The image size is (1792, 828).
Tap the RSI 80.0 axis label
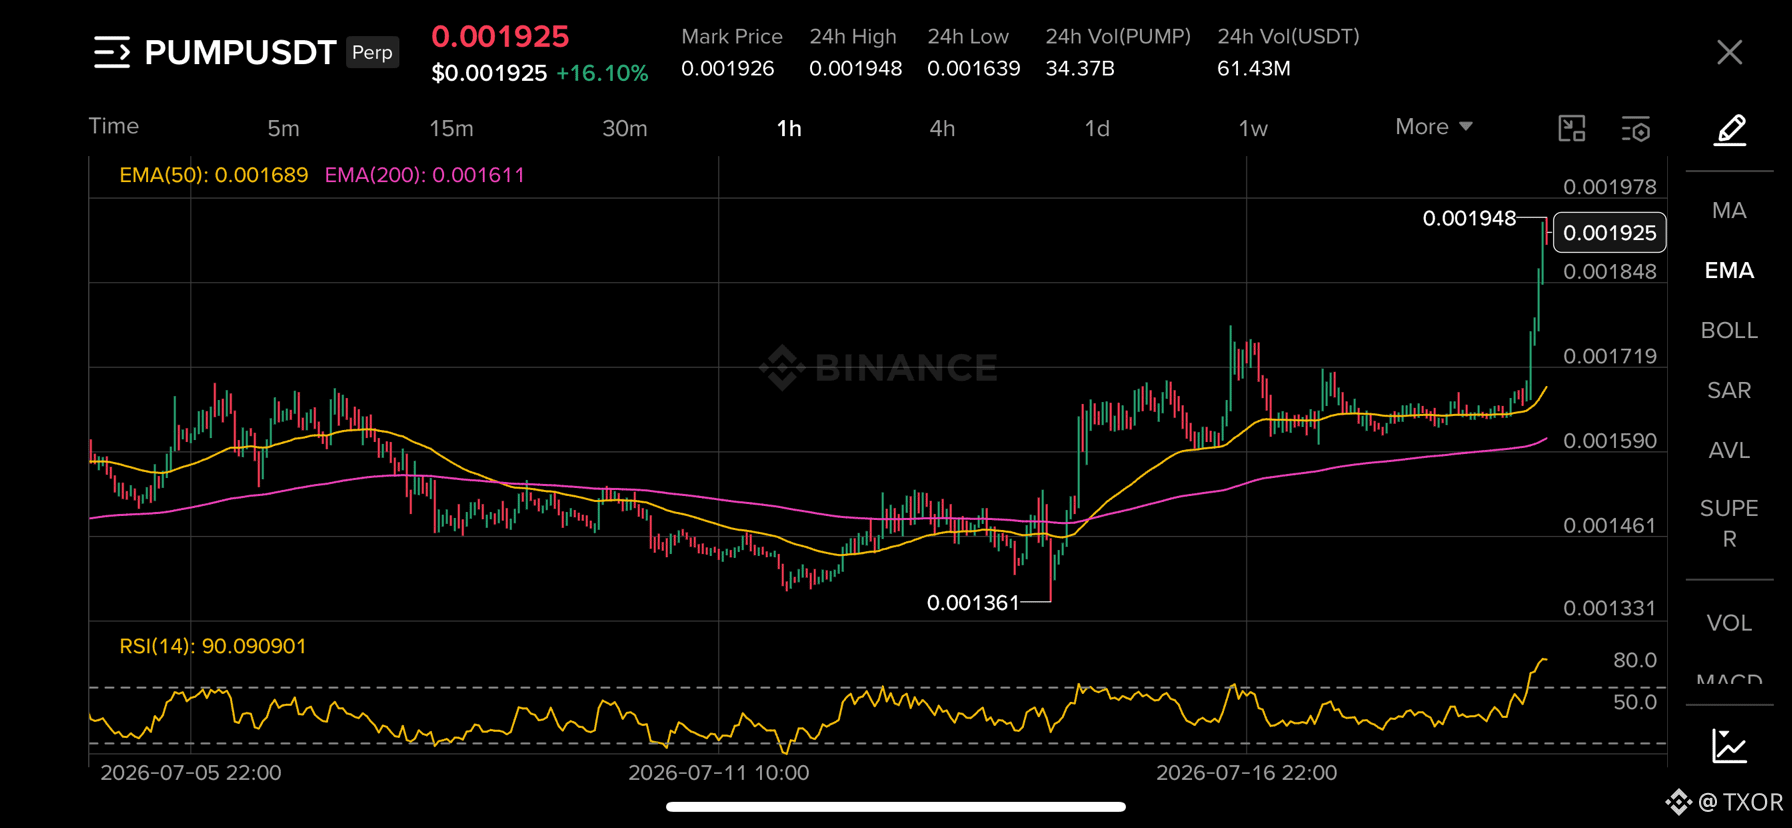(1635, 660)
